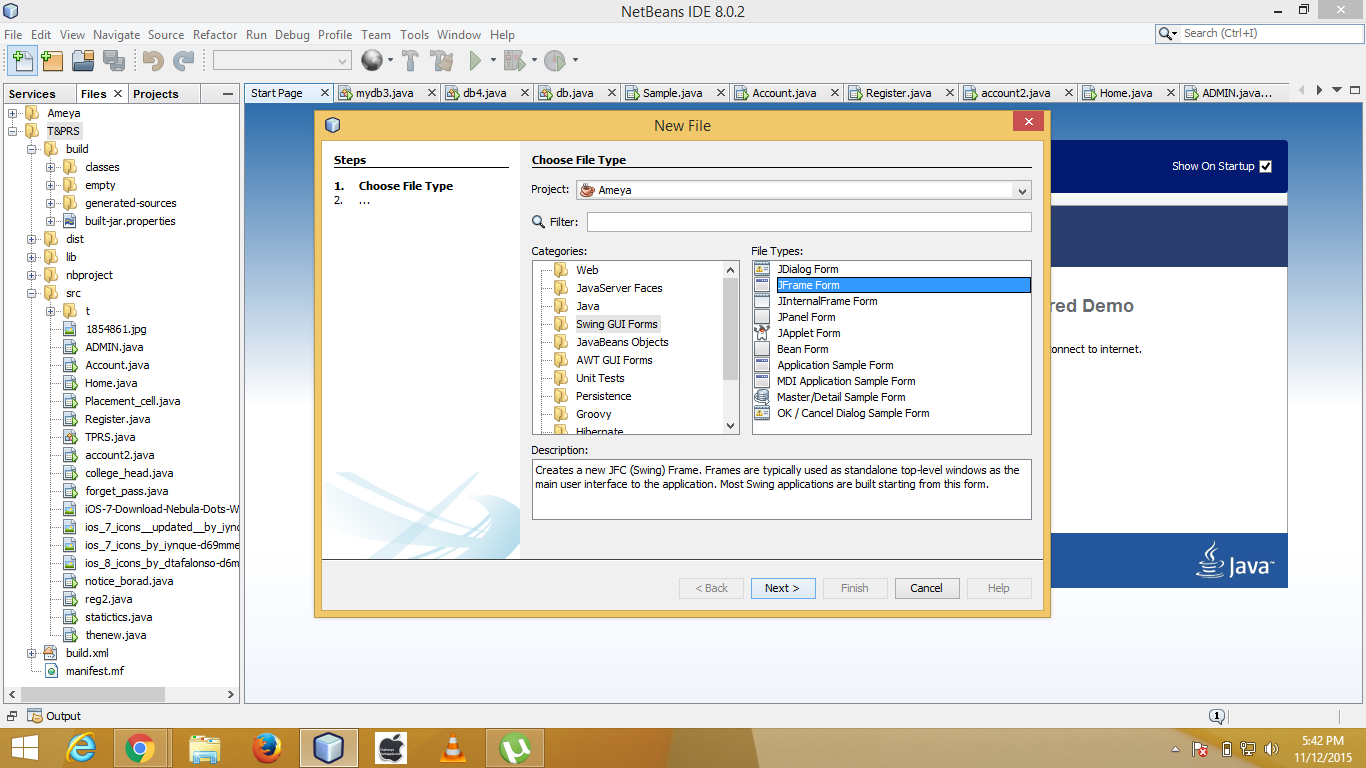Click the Redo icon in the toolbar
This screenshot has height=768, width=1366.
click(182, 61)
